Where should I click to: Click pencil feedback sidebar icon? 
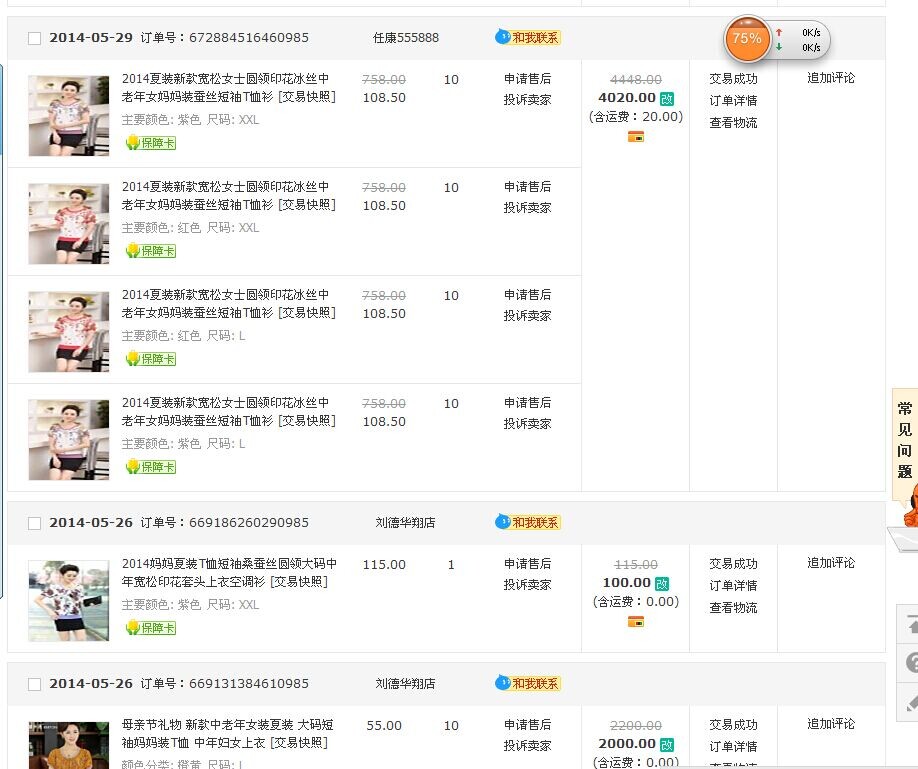tap(910, 702)
